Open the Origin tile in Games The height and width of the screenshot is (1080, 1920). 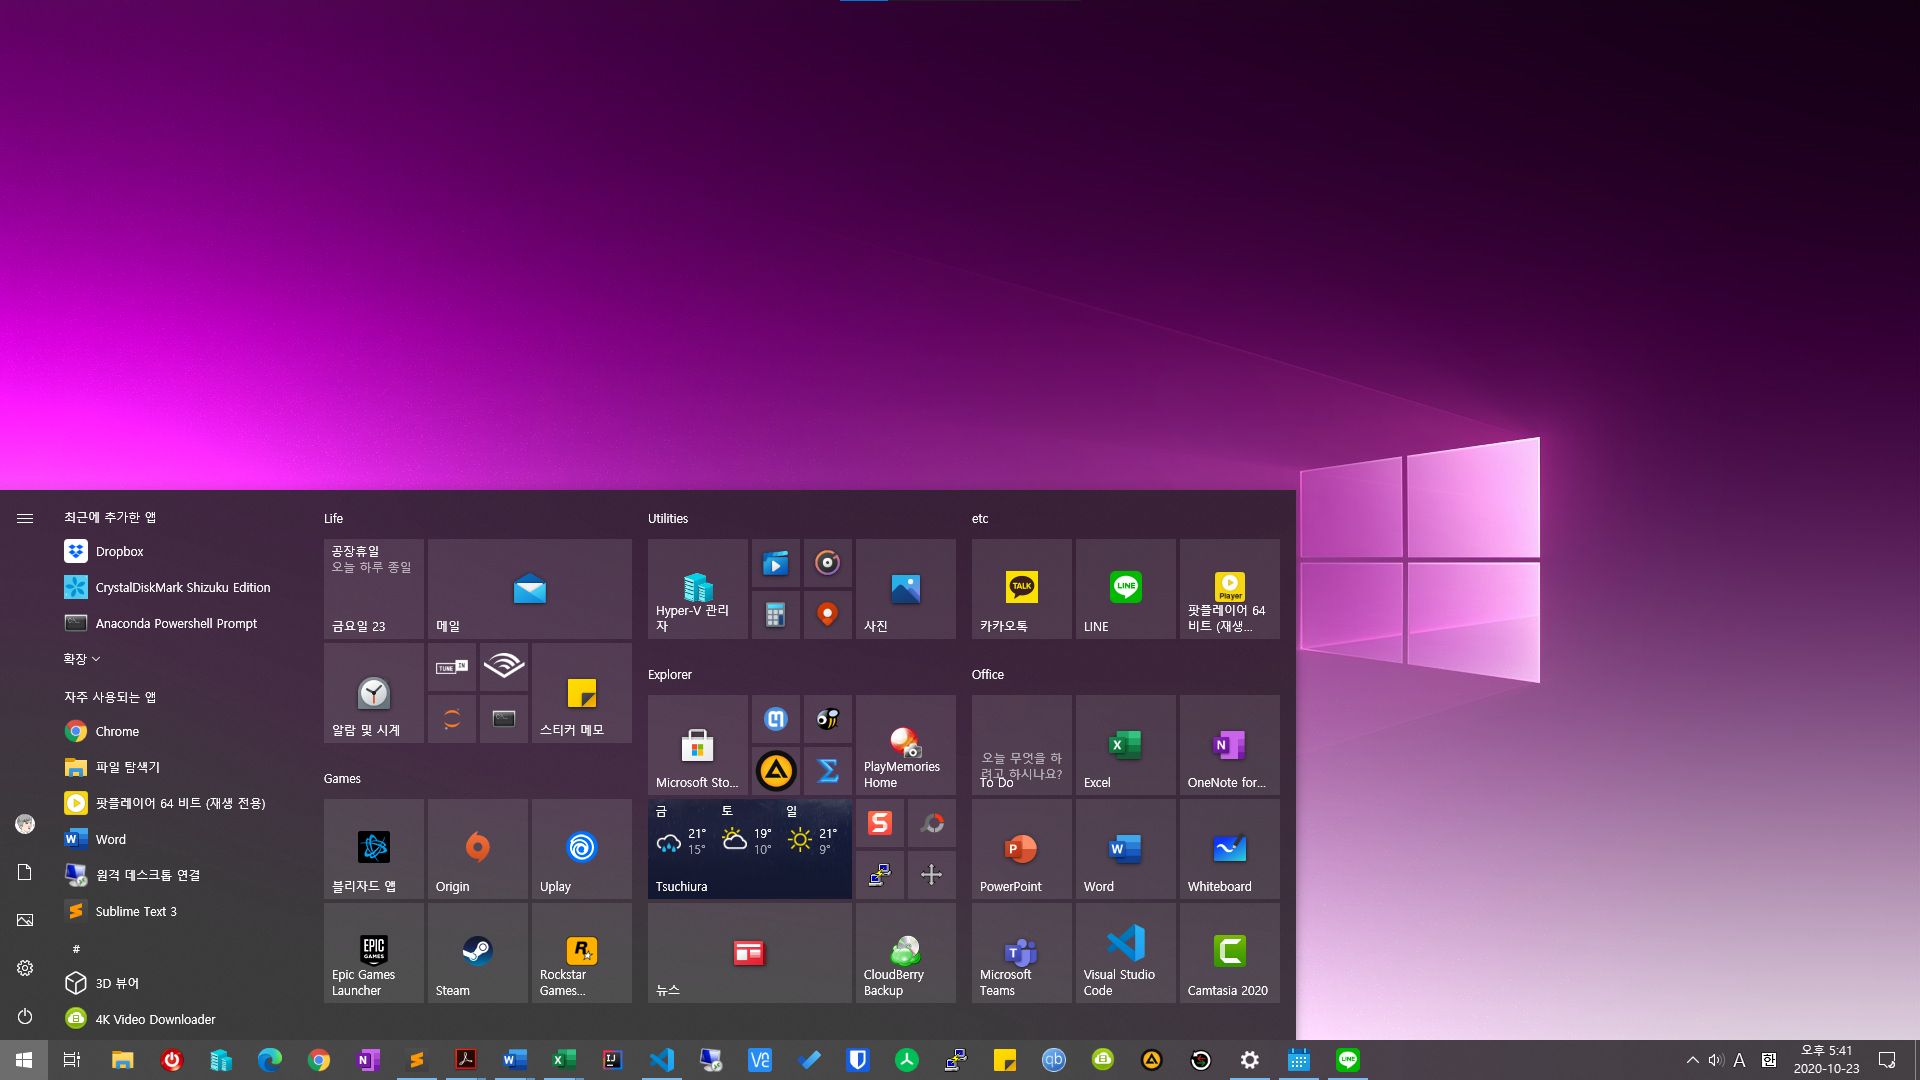tap(477, 848)
